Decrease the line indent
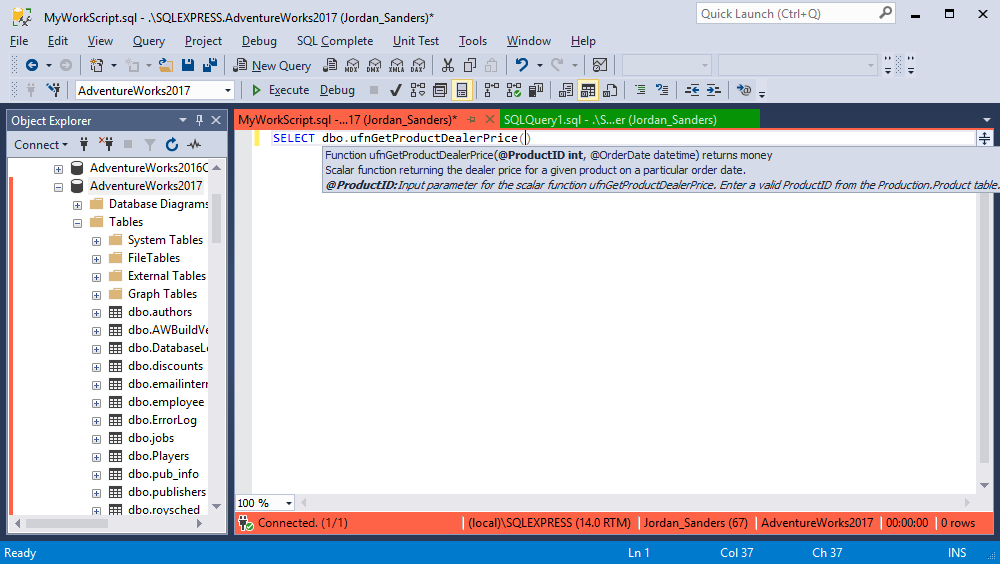 point(692,90)
